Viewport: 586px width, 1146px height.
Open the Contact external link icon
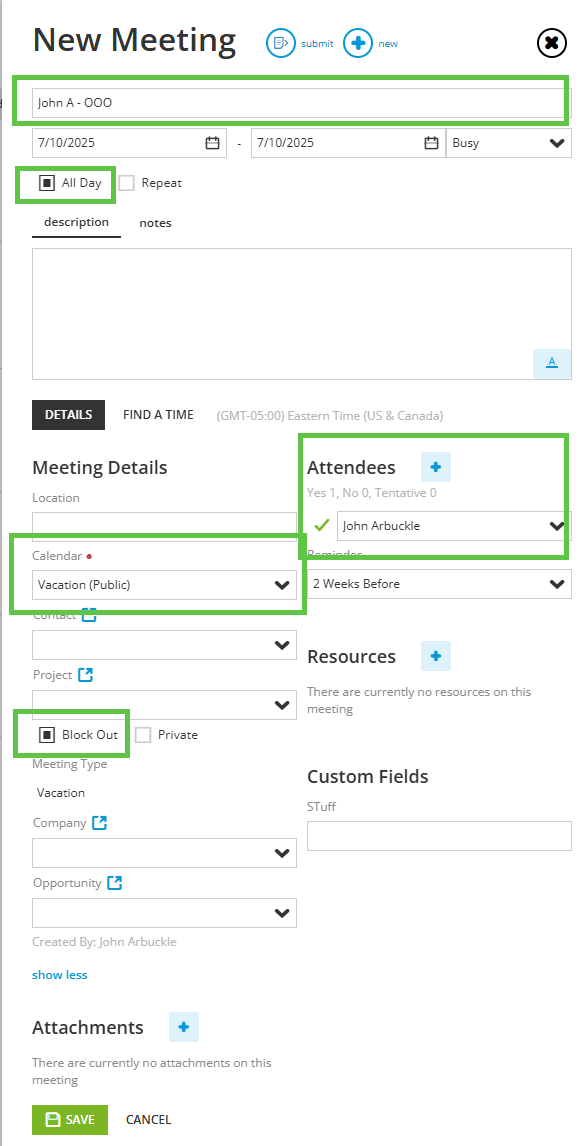[89, 615]
